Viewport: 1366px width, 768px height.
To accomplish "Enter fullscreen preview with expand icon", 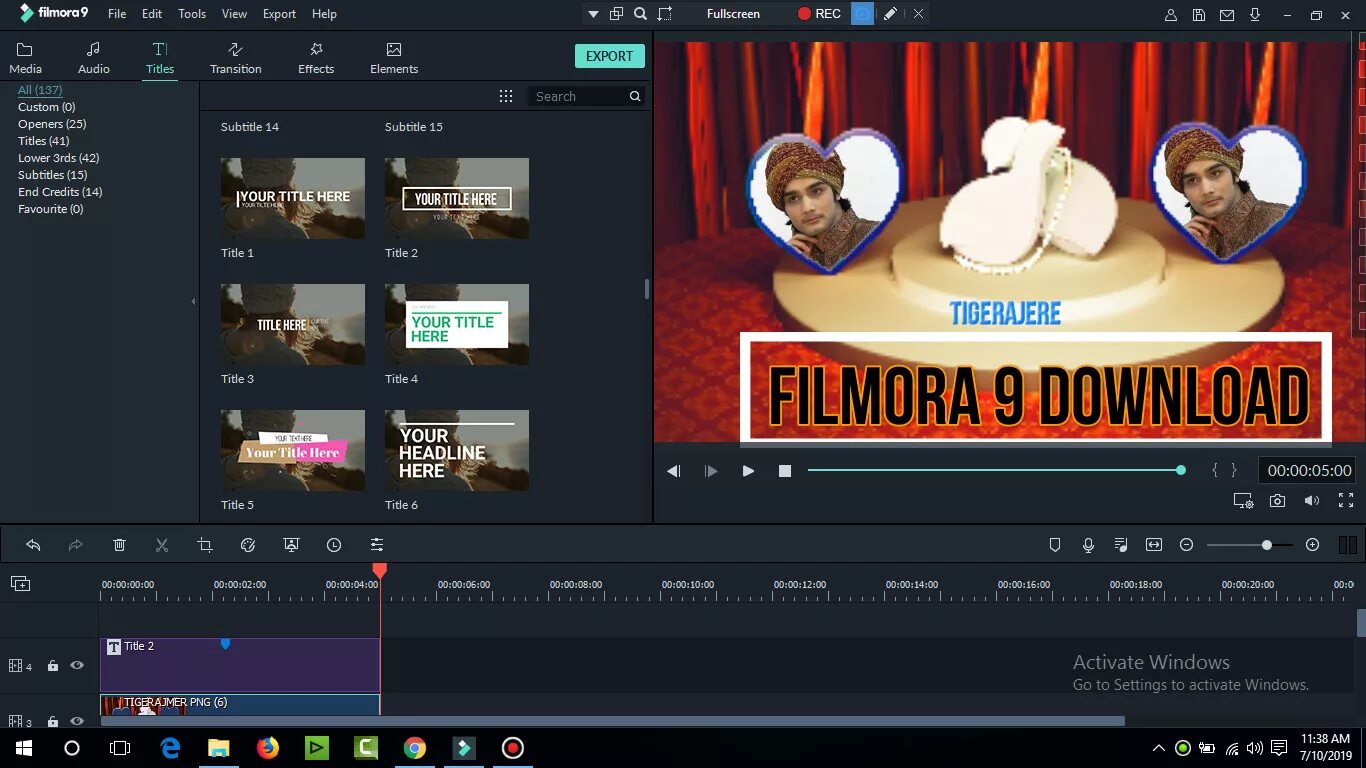I will (x=1346, y=501).
